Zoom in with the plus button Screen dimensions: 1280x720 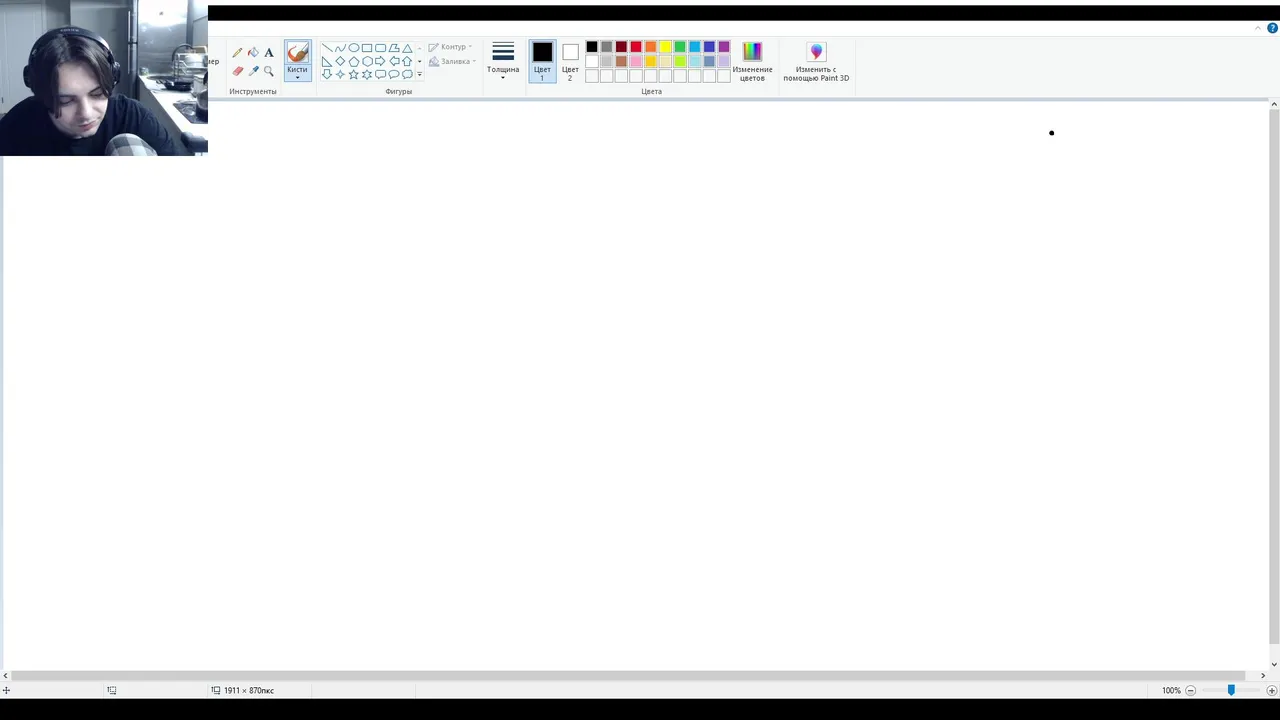[x=1272, y=690]
